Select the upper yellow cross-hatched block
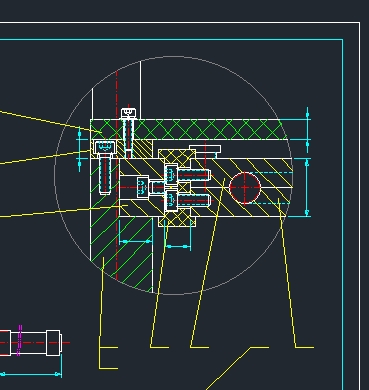The image size is (369, 390). [176, 157]
